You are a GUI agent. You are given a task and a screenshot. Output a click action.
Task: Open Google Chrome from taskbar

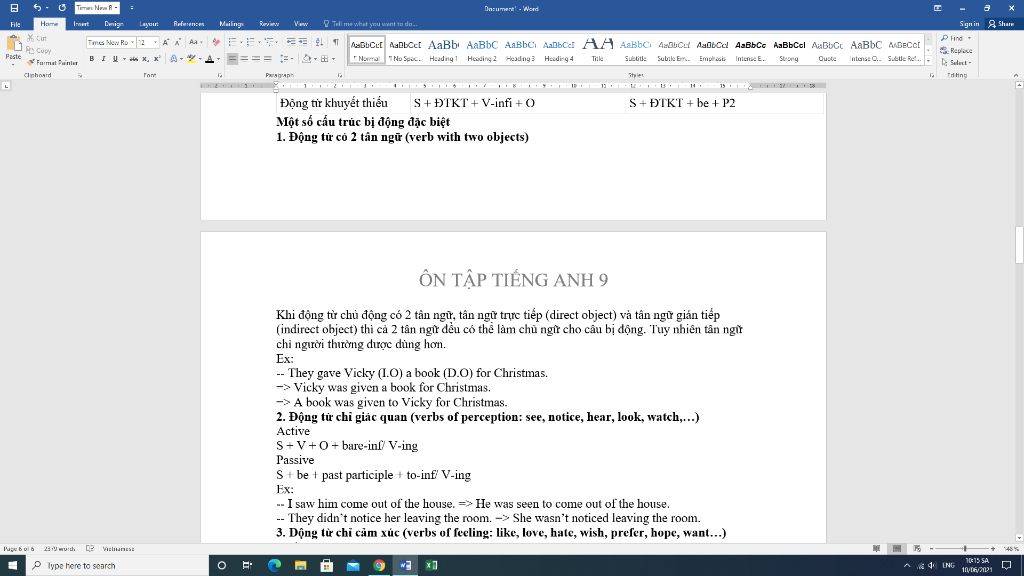379,566
